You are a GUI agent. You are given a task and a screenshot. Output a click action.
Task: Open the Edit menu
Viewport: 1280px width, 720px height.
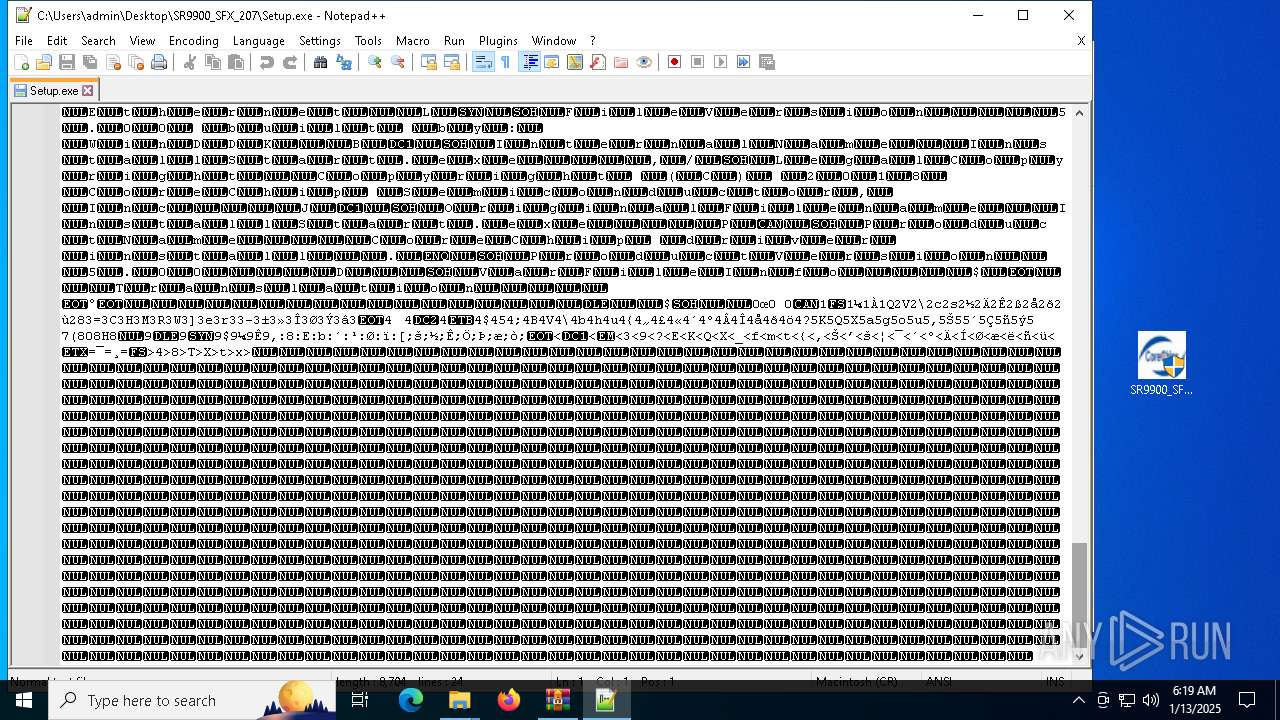(x=57, y=41)
